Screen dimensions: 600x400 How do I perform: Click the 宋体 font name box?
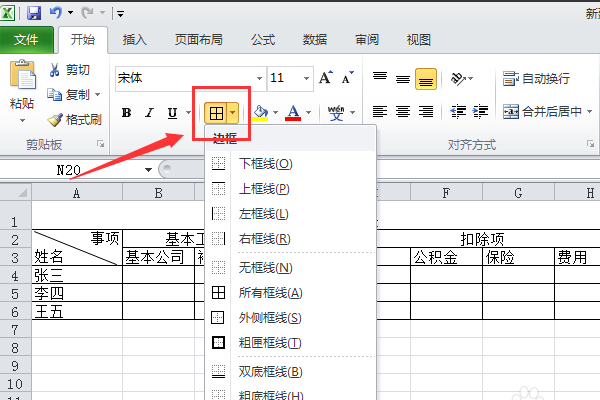pos(185,78)
